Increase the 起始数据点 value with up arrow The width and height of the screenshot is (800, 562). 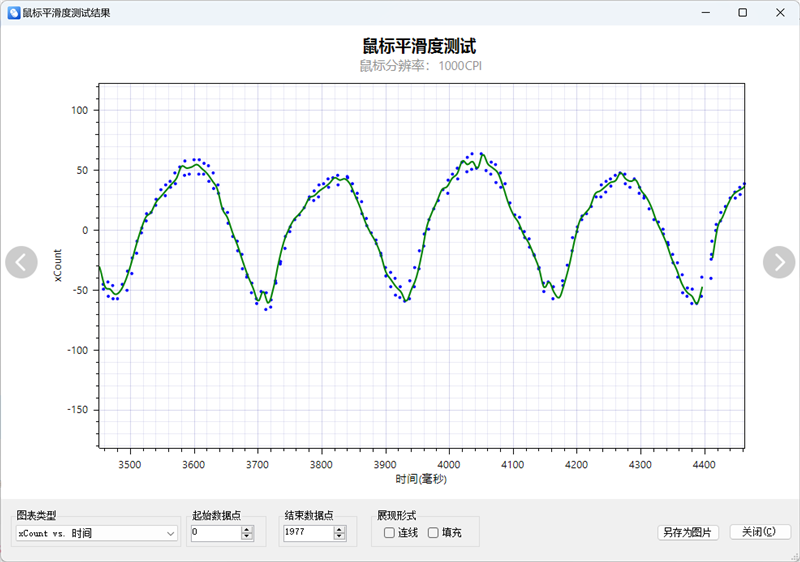247,530
